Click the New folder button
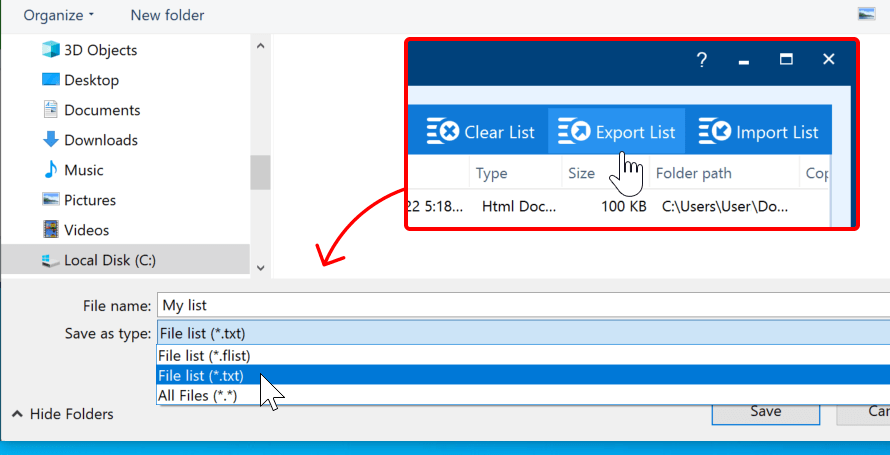This screenshot has width=890, height=455. [167, 15]
